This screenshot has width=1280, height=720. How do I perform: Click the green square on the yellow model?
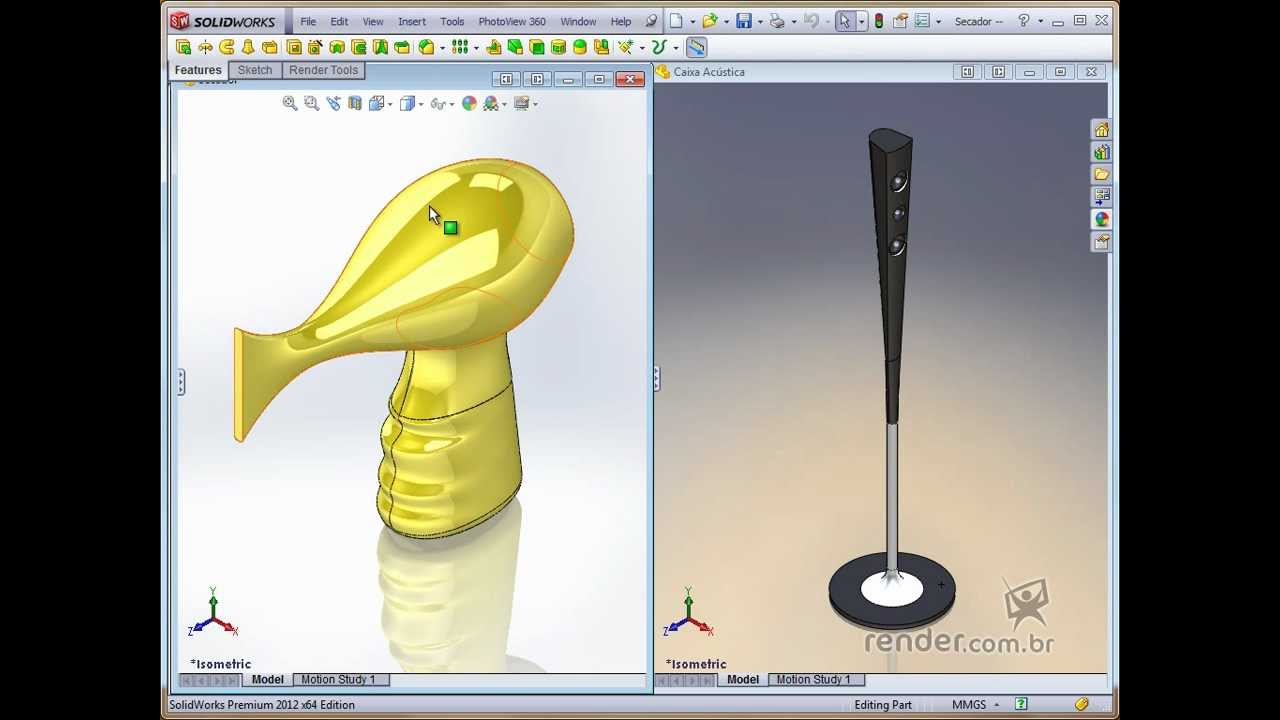tap(450, 228)
